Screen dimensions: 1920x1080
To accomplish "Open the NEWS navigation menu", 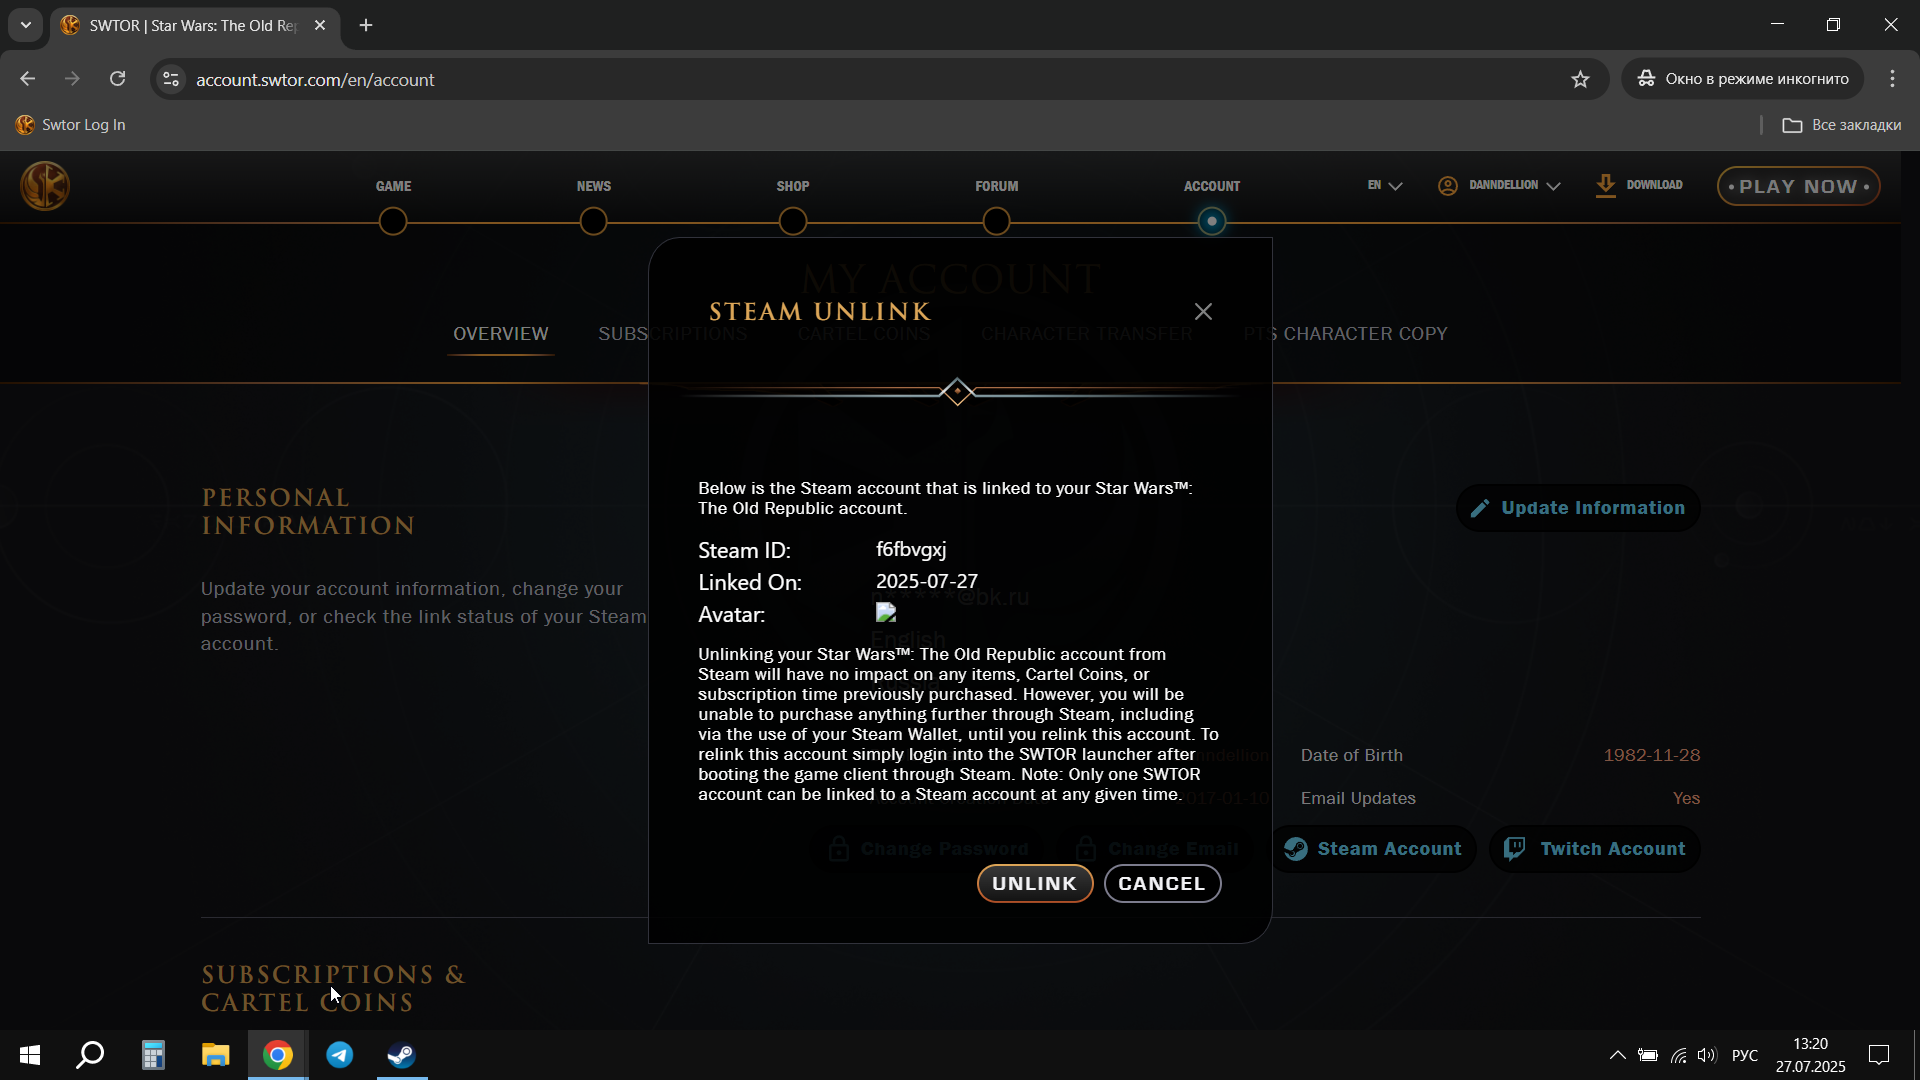I will point(593,186).
